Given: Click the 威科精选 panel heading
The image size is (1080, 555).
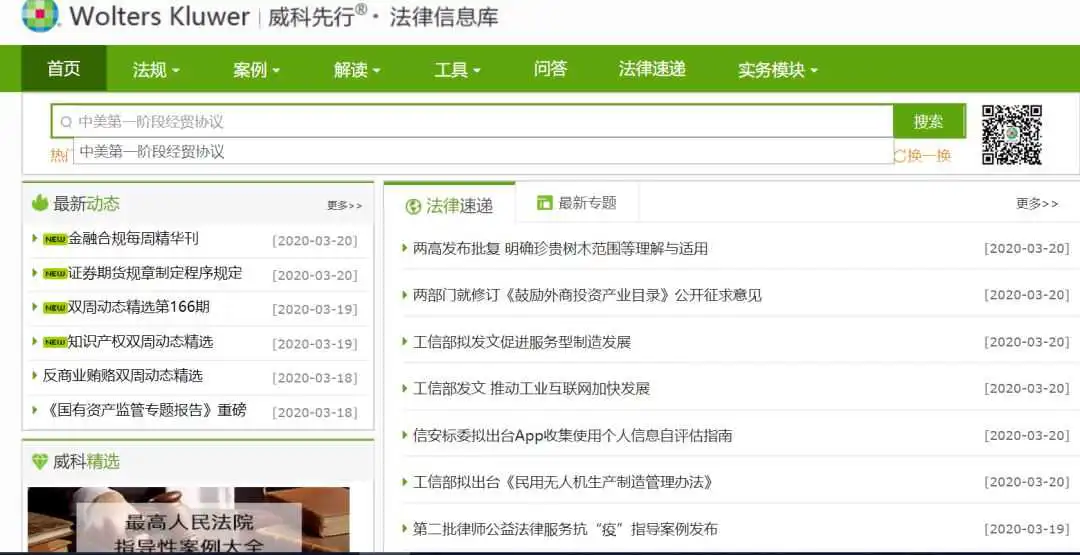Looking at the screenshot, I should tap(86, 461).
